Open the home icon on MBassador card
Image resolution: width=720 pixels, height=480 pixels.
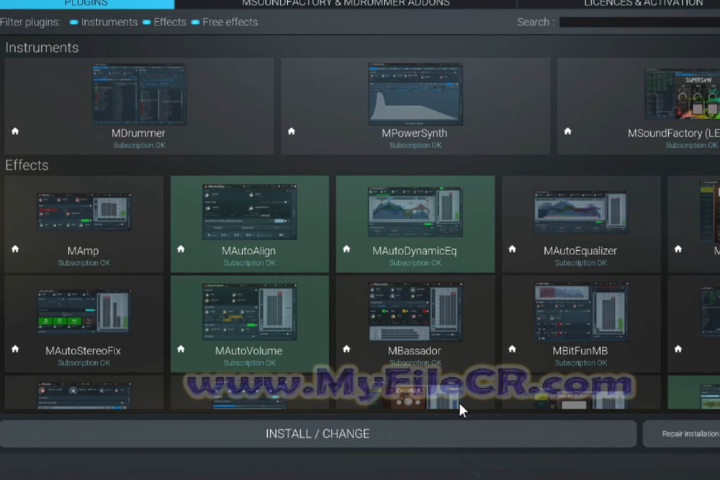pos(347,349)
